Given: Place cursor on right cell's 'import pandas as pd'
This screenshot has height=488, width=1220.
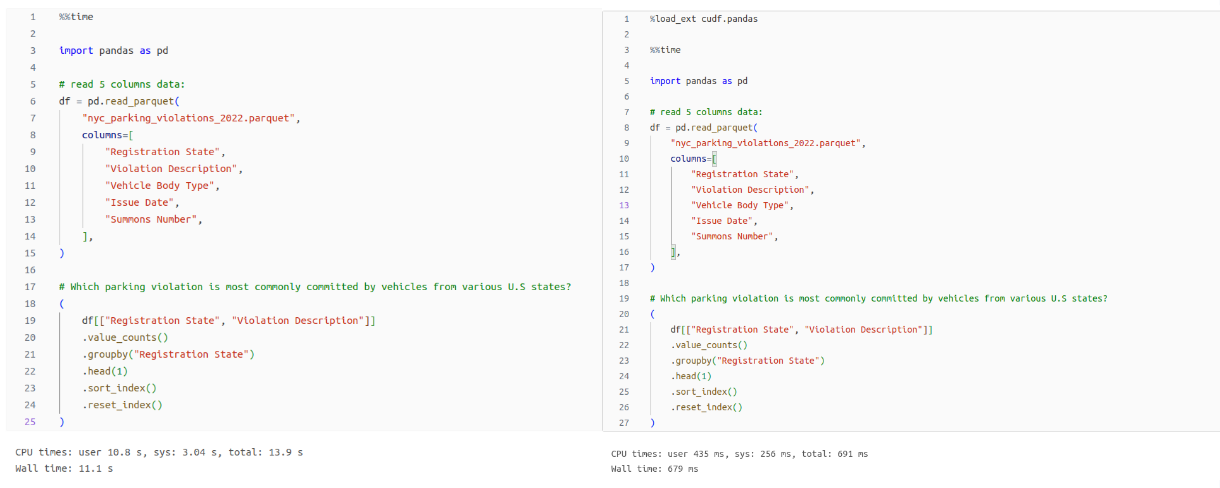Looking at the screenshot, I should [698, 81].
